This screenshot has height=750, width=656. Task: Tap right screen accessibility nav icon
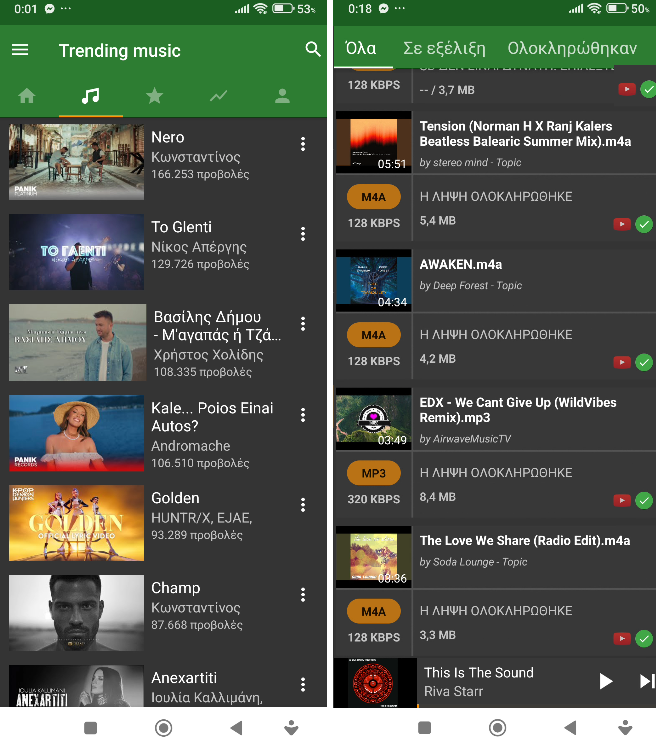(x=625, y=728)
